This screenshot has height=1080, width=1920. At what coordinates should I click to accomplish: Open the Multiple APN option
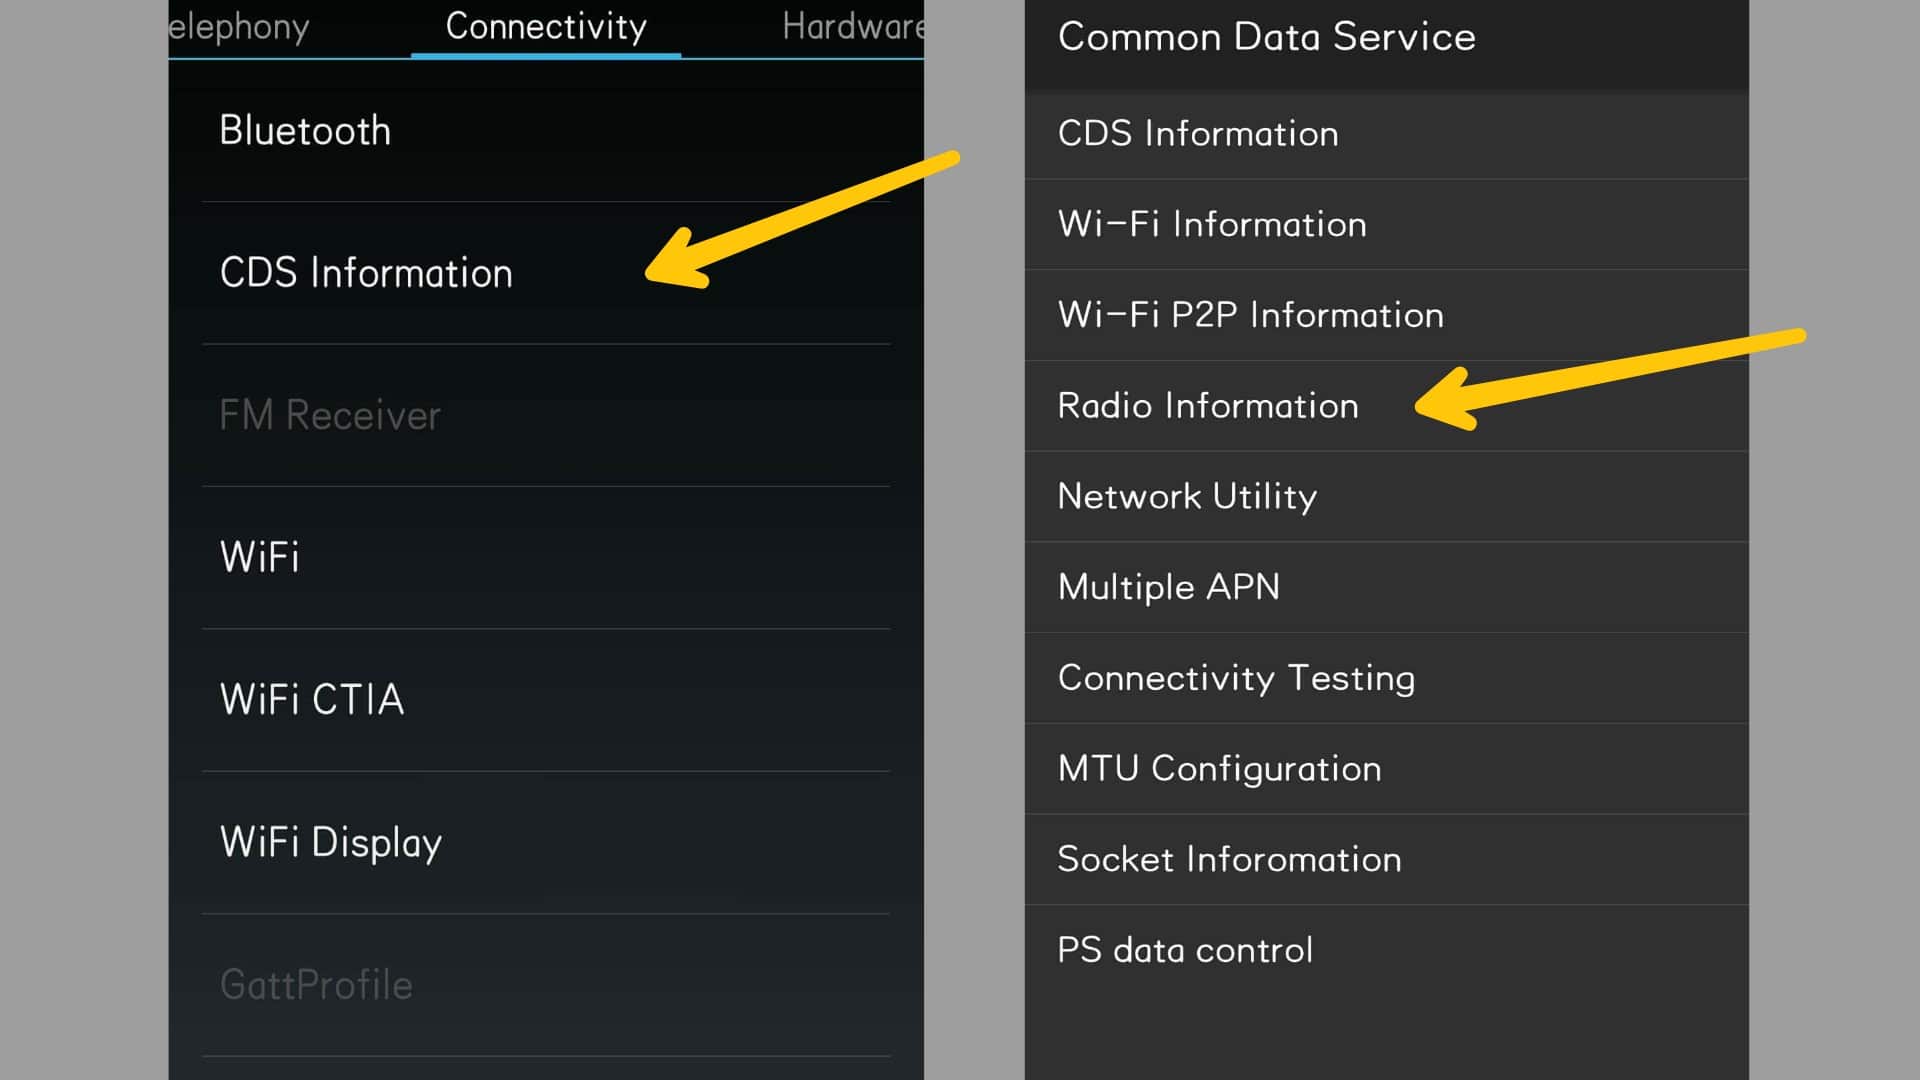[1169, 587]
